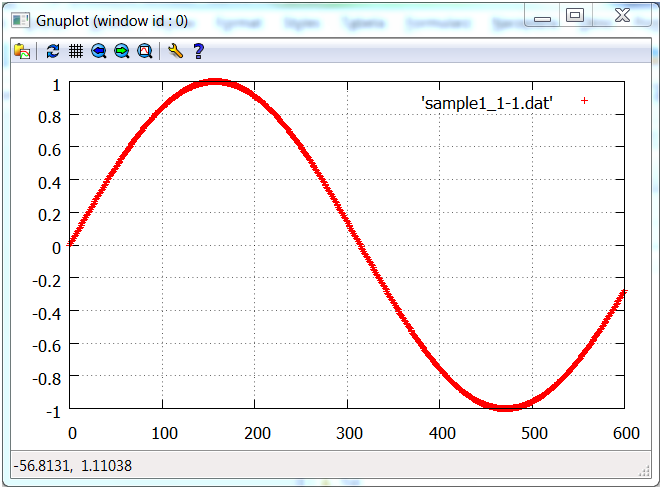Screen dimensions: 663x490
Task: Open the configuration dialog via wrench icon
Action: click(x=175, y=51)
